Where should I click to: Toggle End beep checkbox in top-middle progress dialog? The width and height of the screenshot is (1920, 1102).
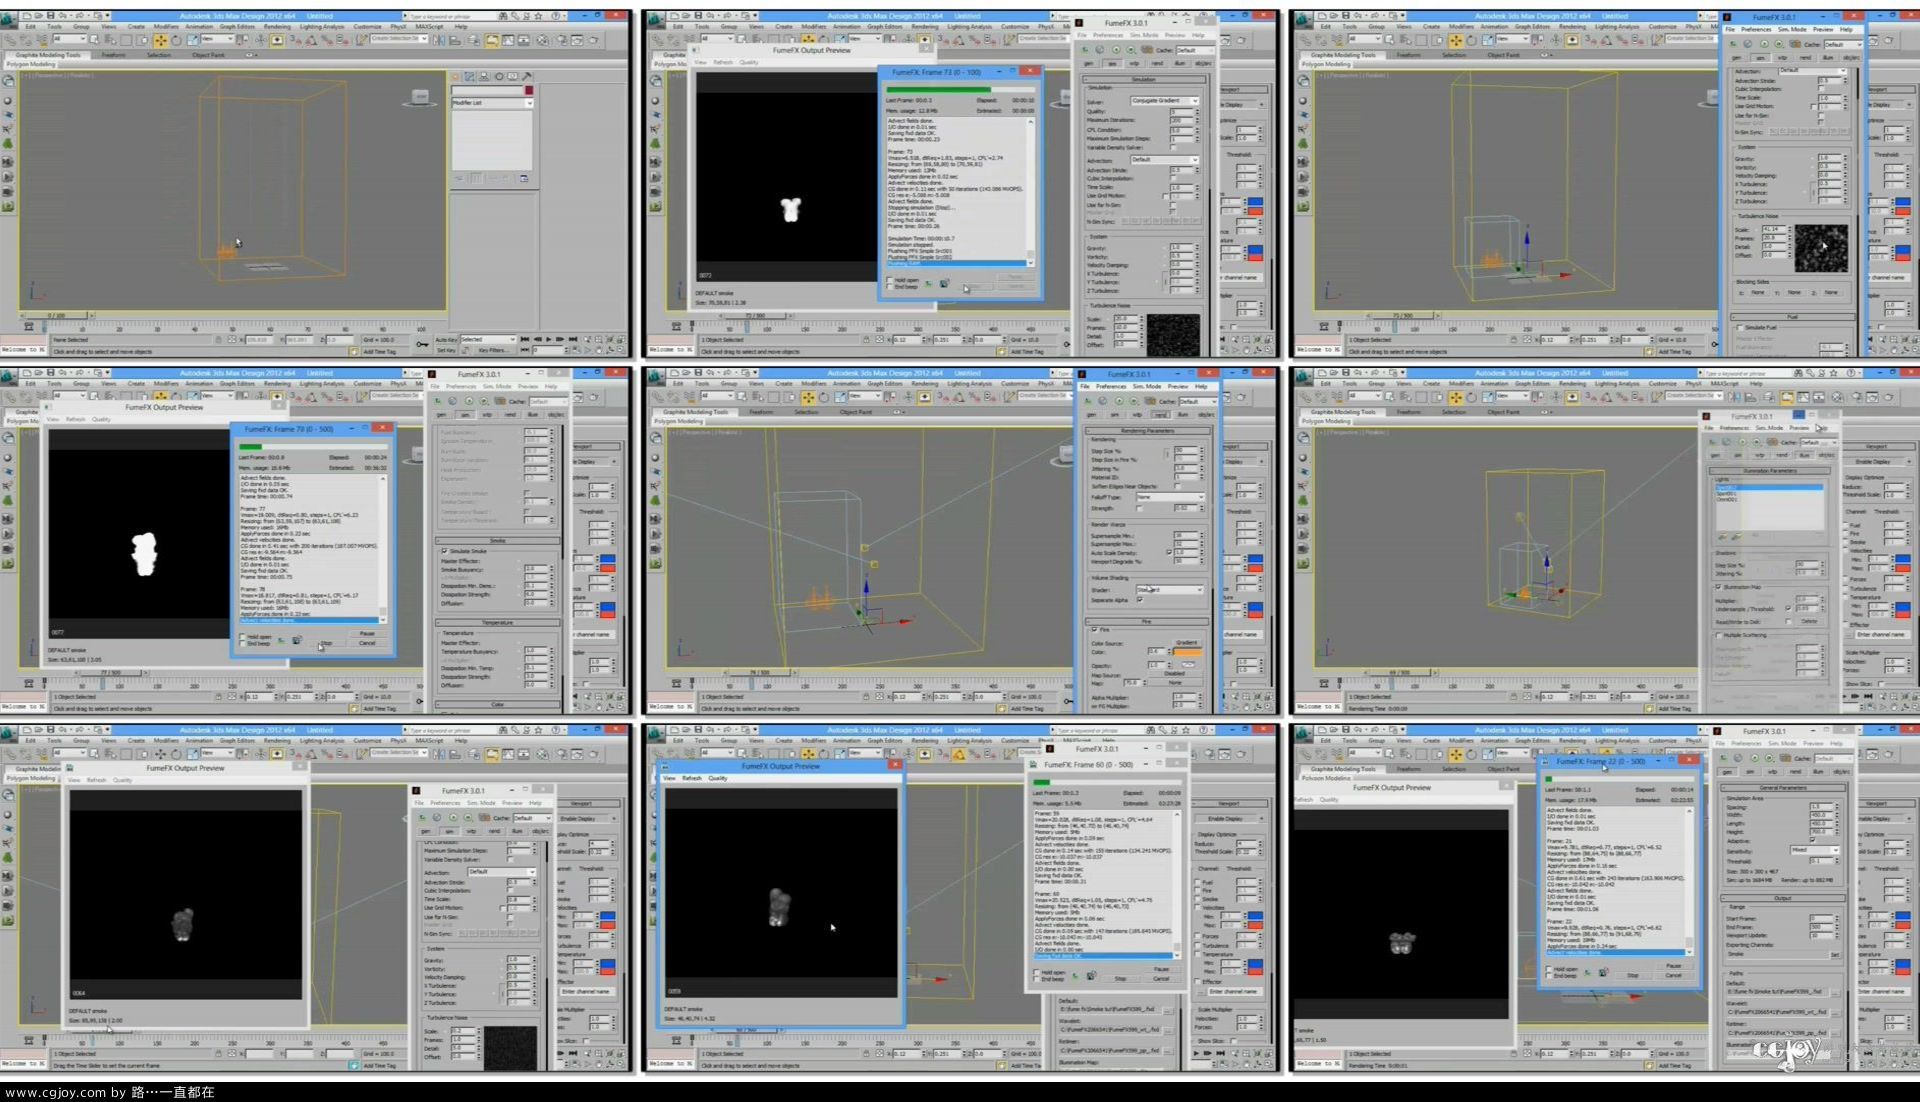(890, 287)
